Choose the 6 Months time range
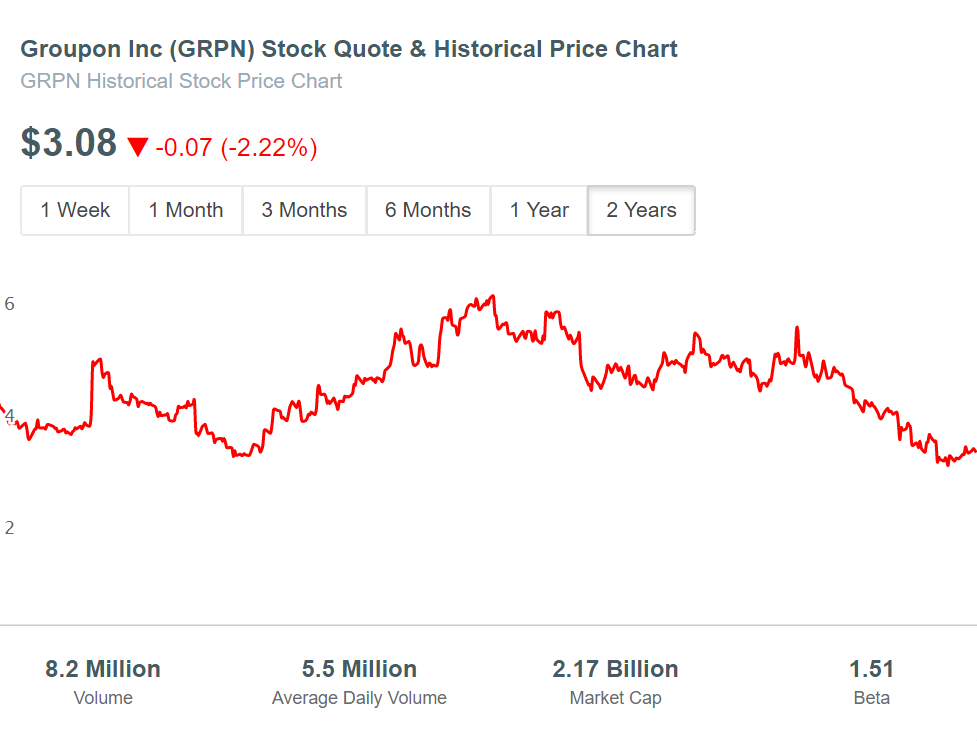Viewport: 977px width, 741px height. (x=428, y=210)
